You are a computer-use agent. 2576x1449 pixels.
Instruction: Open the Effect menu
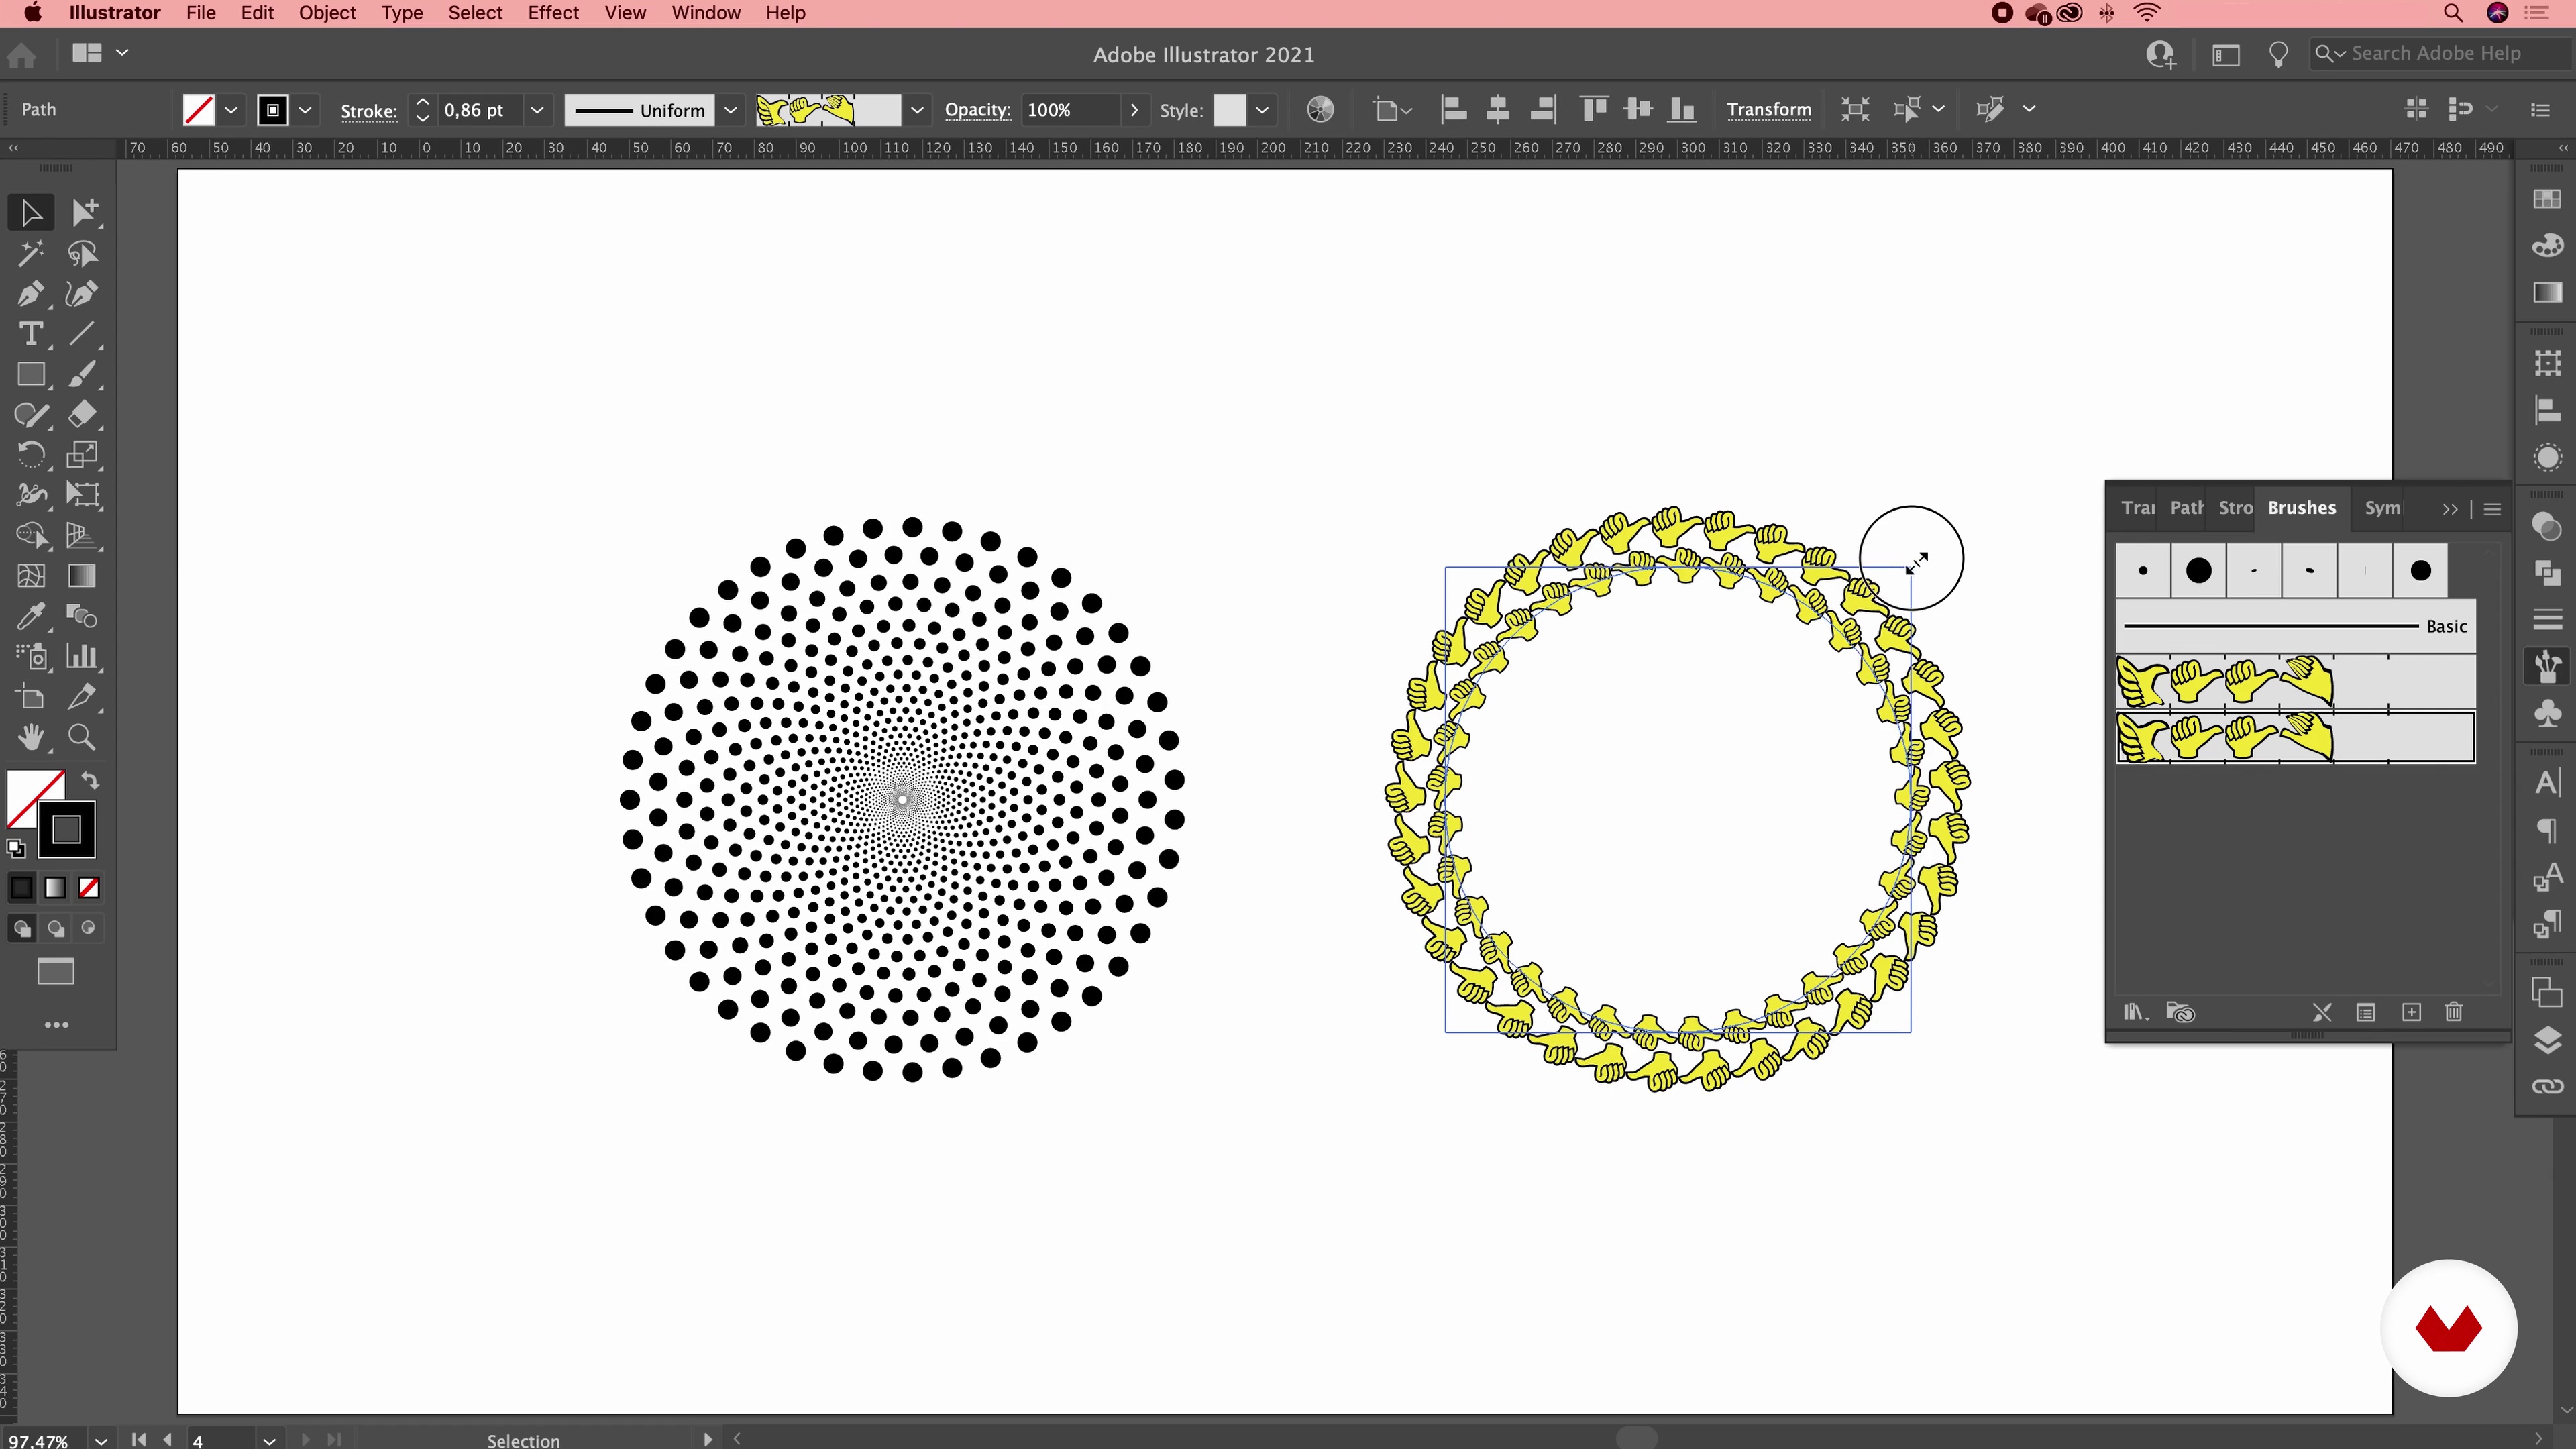[552, 13]
